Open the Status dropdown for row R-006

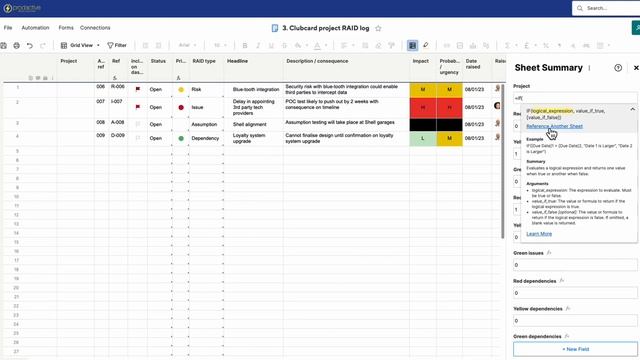point(160,89)
